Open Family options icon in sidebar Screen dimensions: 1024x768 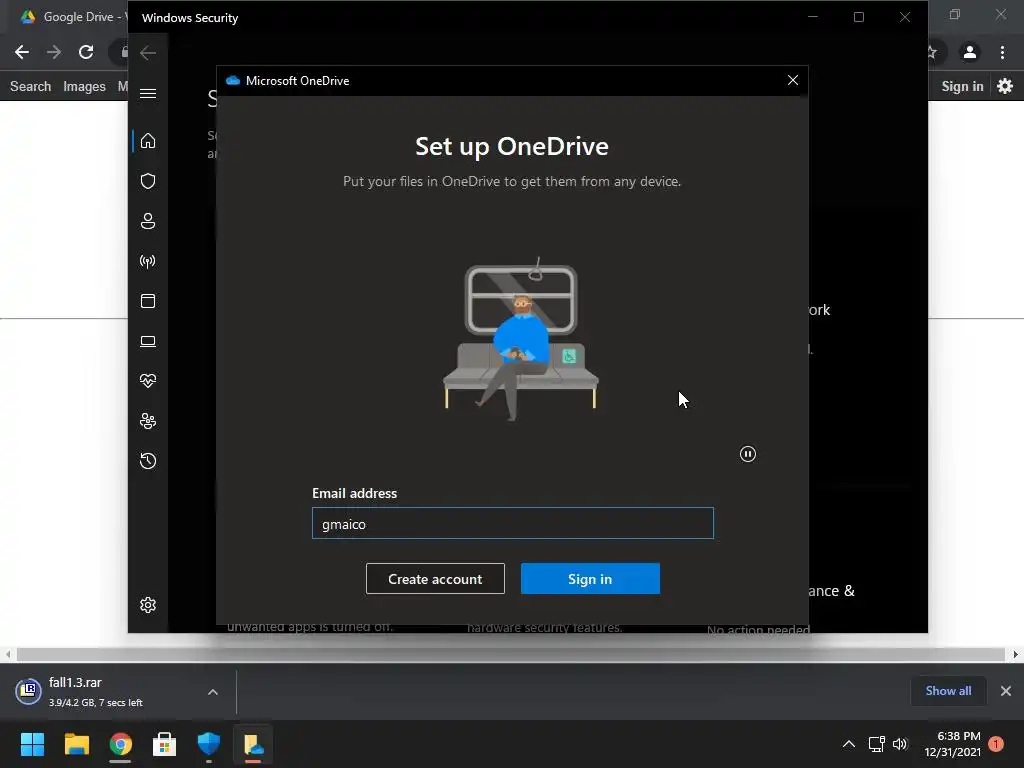(148, 421)
